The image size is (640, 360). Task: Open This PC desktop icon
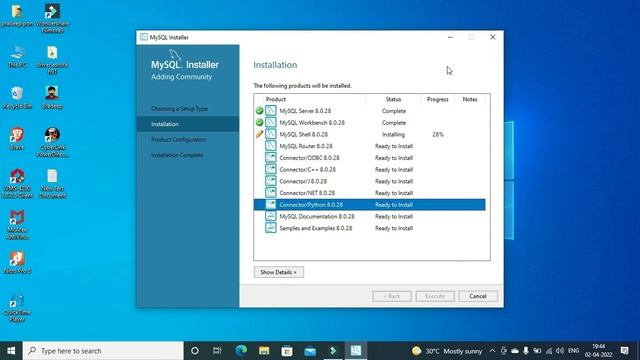[x=17, y=57]
